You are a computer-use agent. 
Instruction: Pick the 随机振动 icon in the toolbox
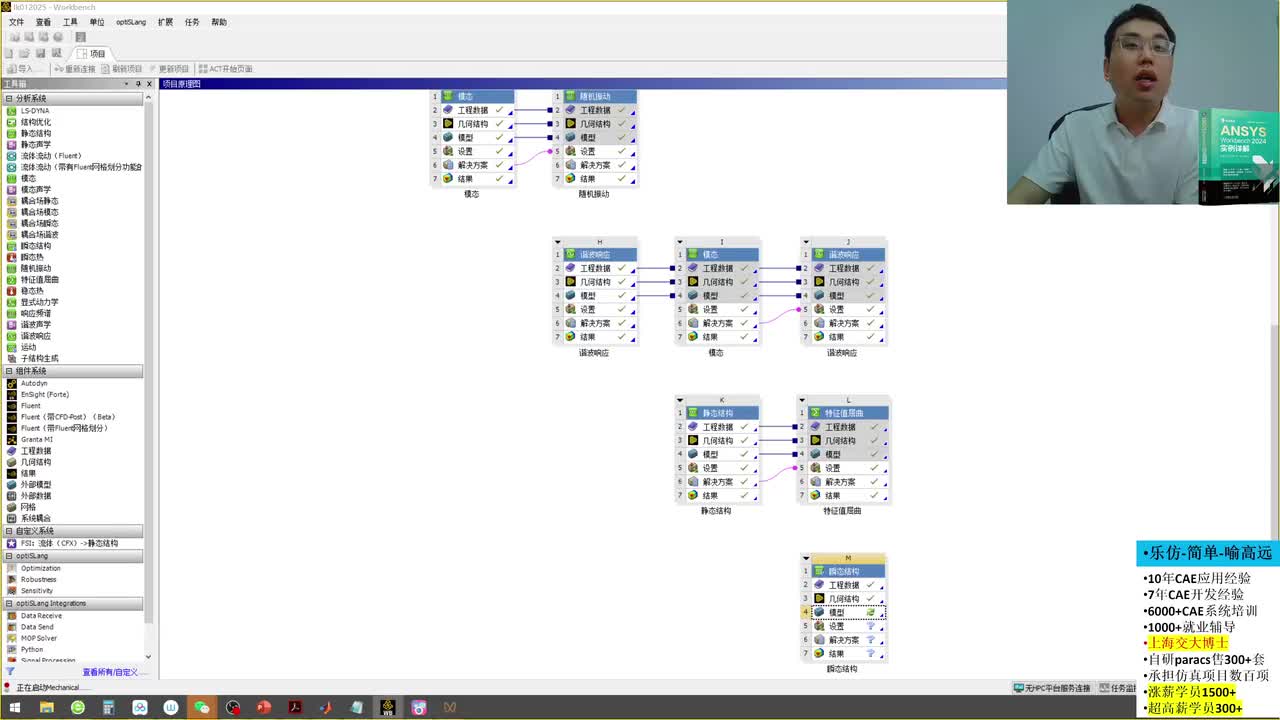click(x=12, y=268)
